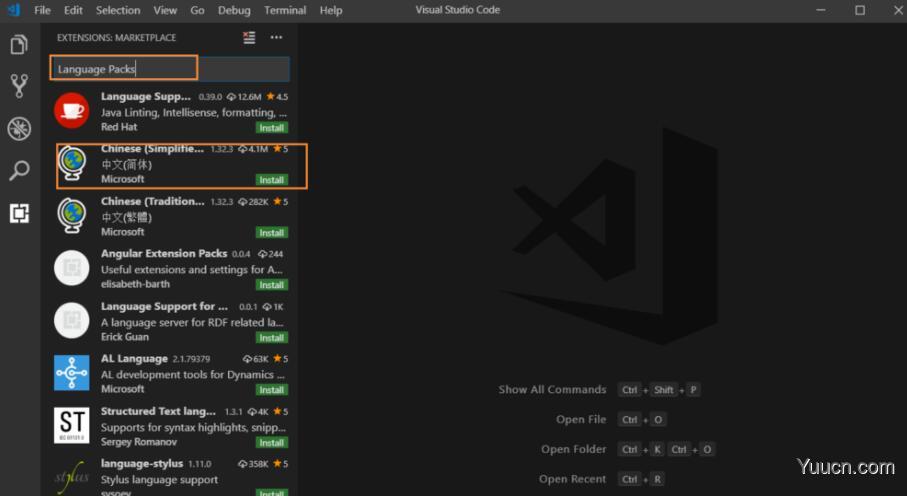Open the Extensions view in activity bar
Screen dimensions: 907x496
[x=19, y=213]
